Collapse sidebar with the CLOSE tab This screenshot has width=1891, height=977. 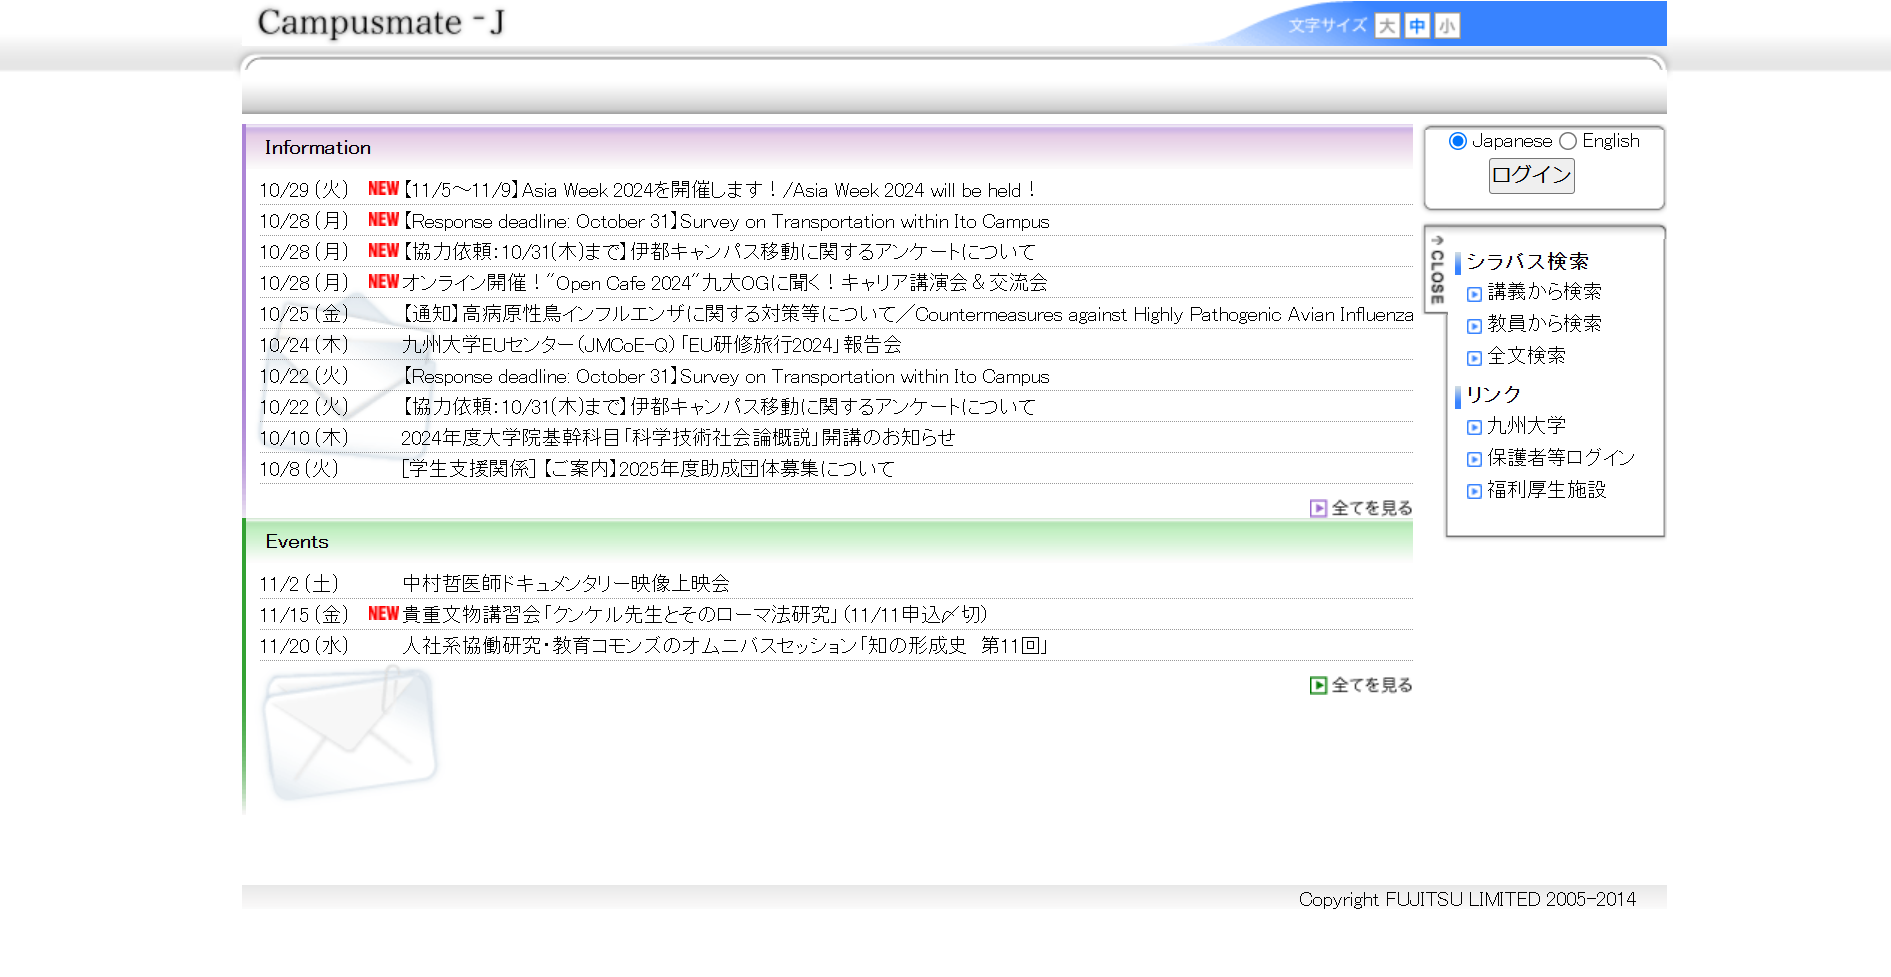(x=1437, y=270)
